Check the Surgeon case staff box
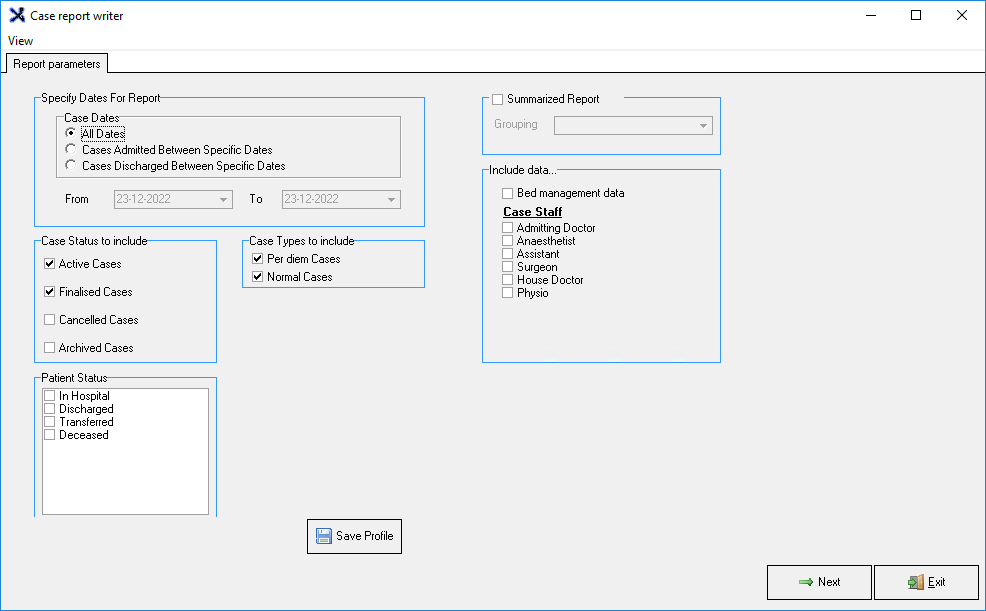Image resolution: width=986 pixels, height=611 pixels. point(508,267)
